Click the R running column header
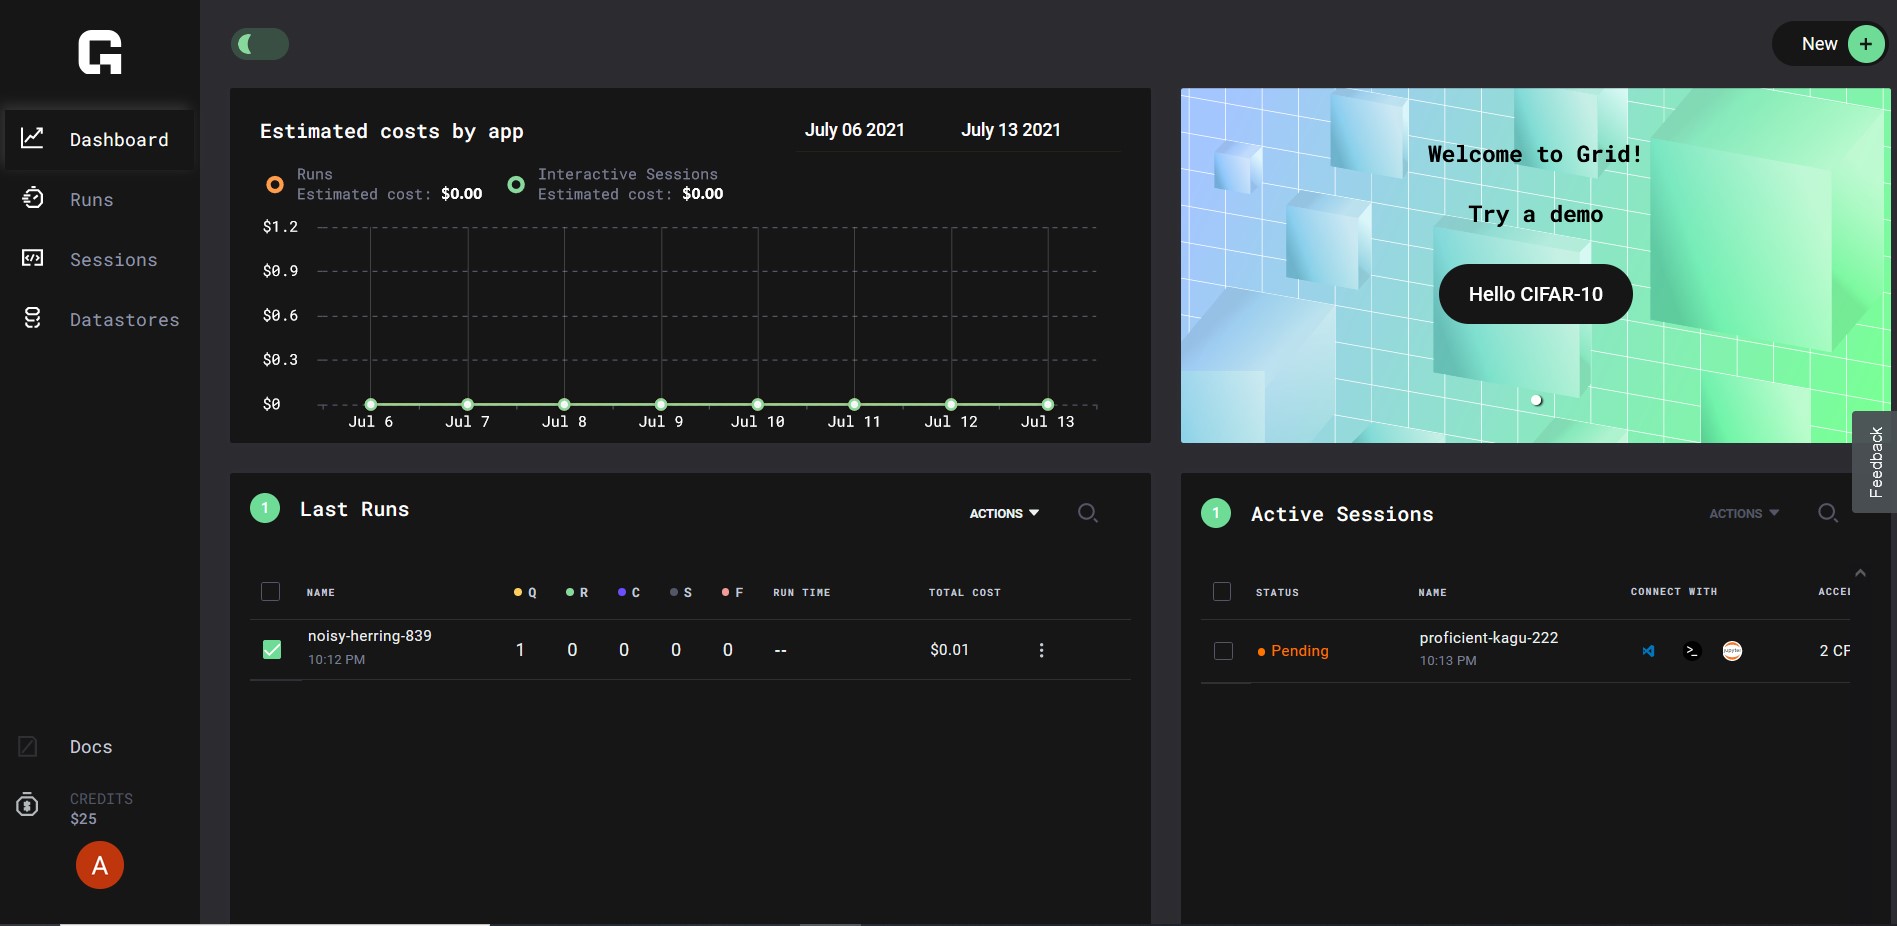Viewport: 1897px width, 926px height. [x=577, y=593]
